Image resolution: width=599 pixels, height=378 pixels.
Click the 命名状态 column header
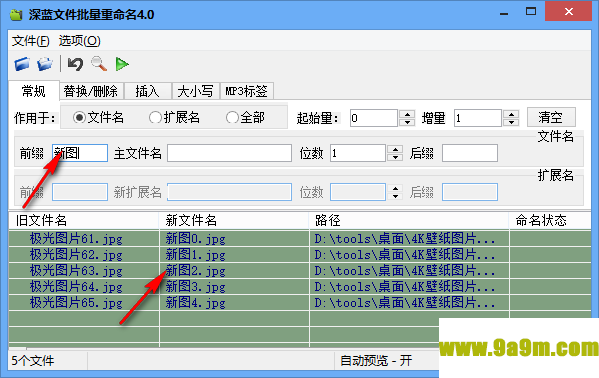[550, 220]
